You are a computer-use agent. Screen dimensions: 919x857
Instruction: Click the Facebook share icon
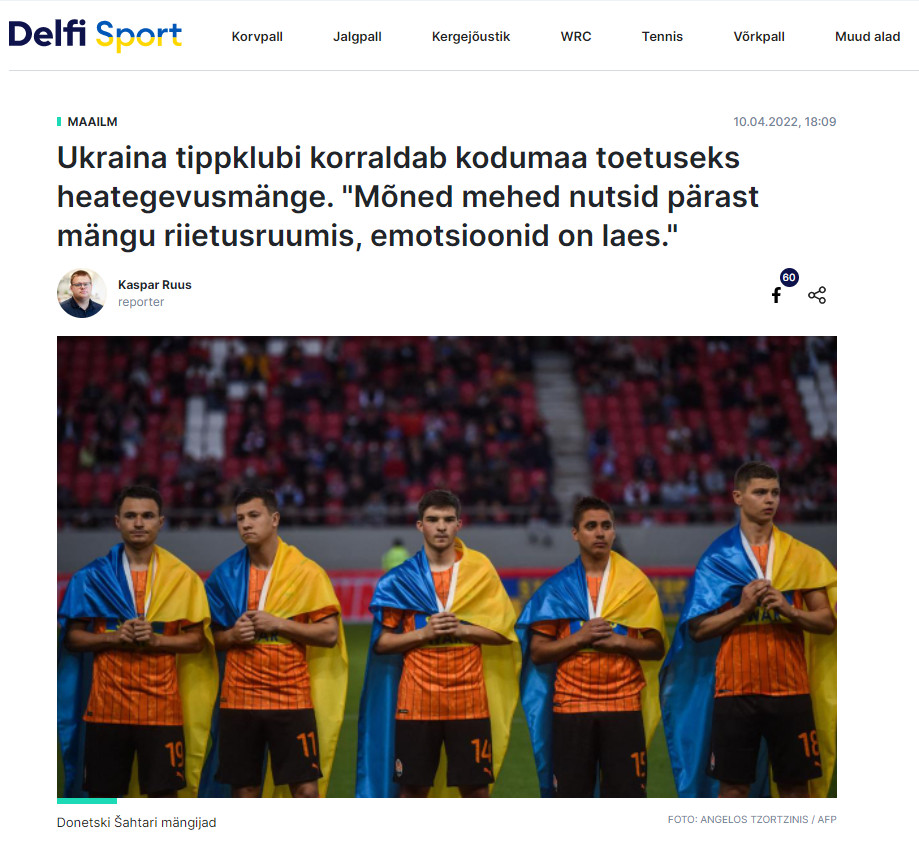click(x=776, y=295)
